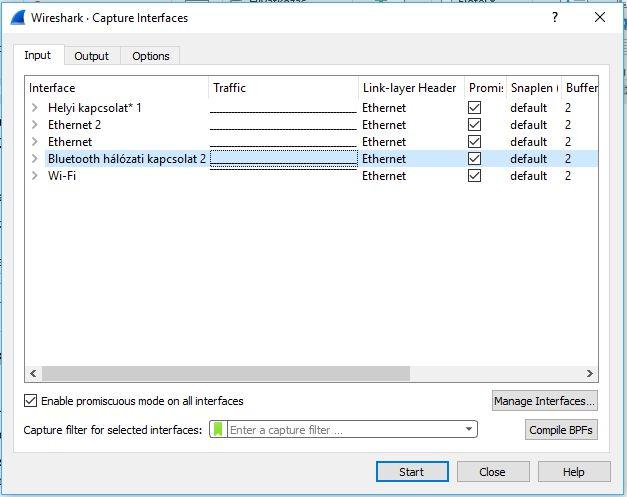Open Manage Interfaces dialog
The width and height of the screenshot is (627, 497).
pyautogui.click(x=545, y=401)
